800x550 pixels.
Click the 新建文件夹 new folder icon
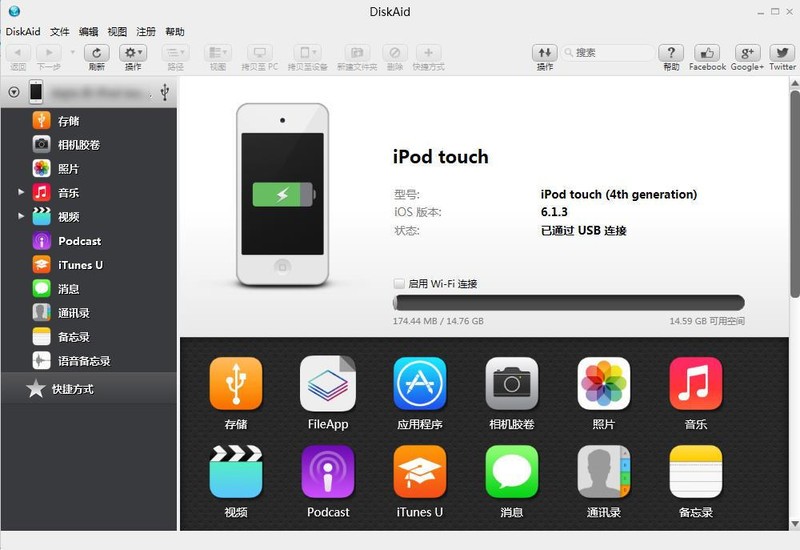click(357, 53)
